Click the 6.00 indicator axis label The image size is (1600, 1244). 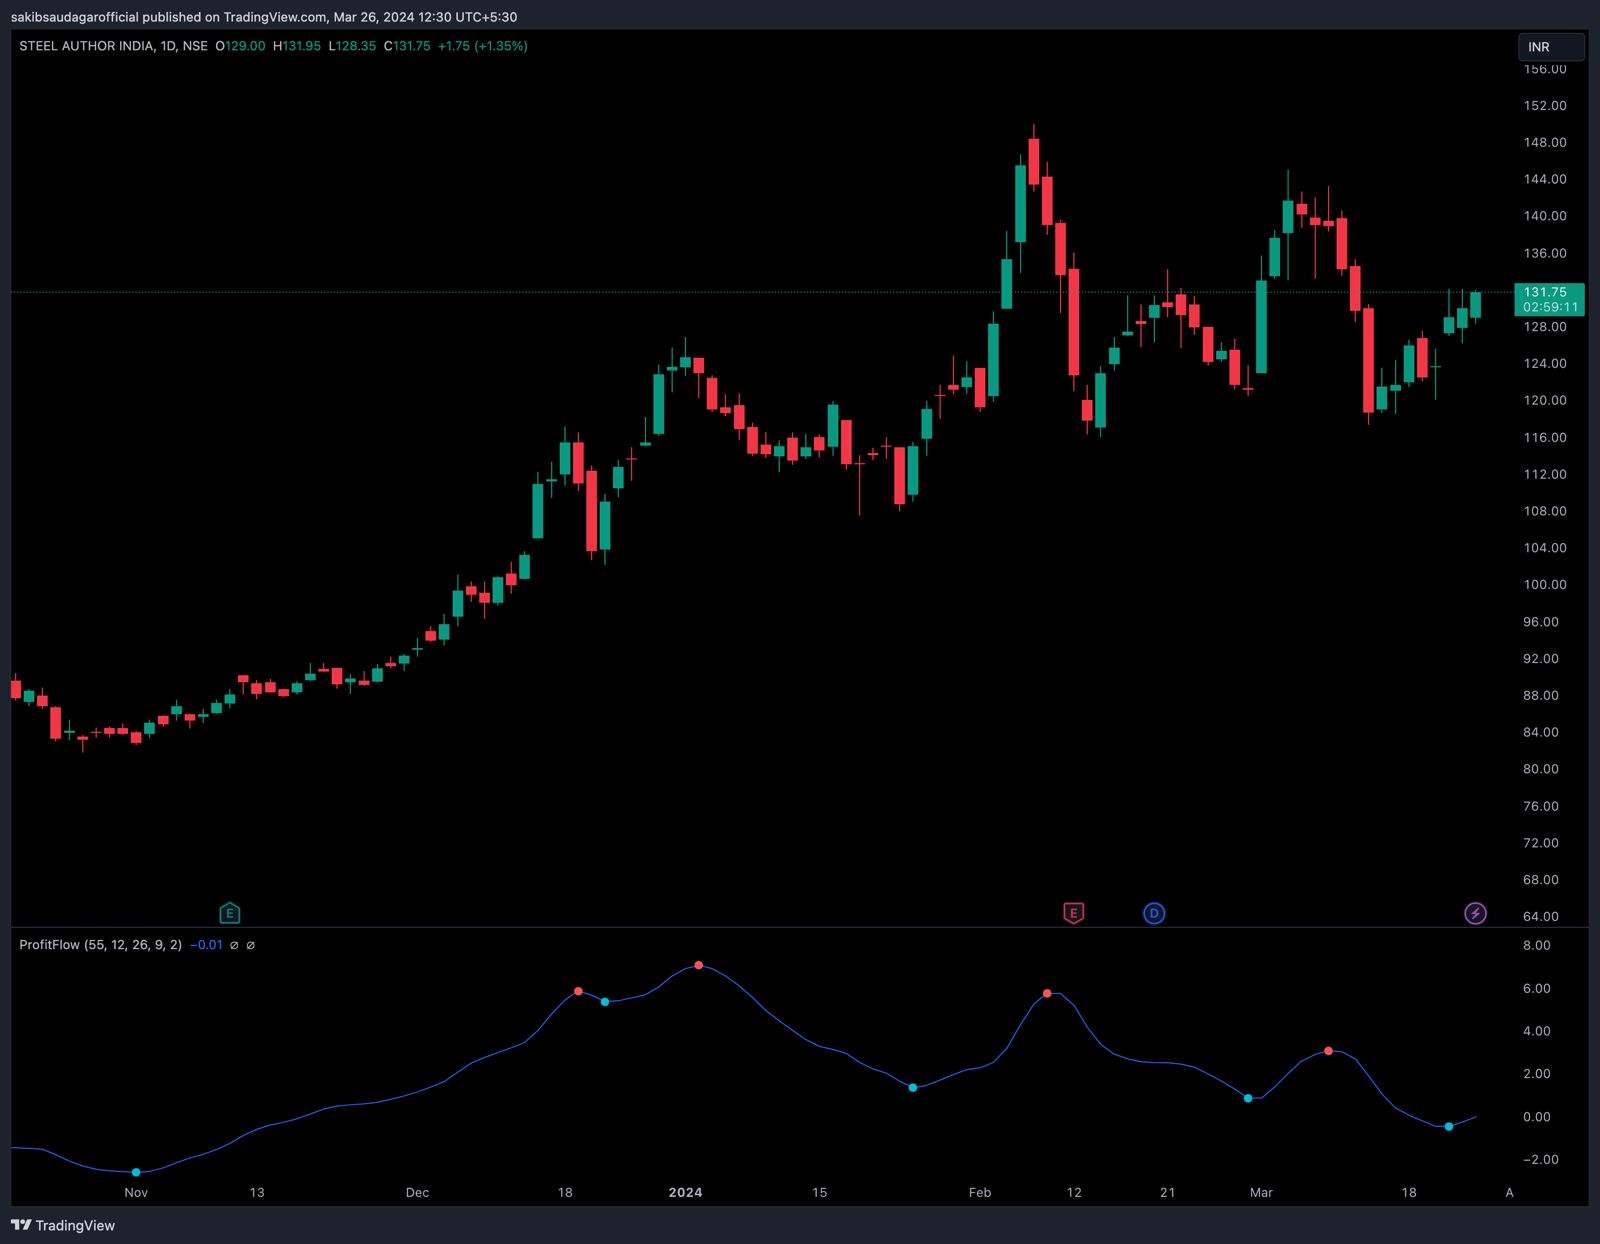click(x=1536, y=988)
